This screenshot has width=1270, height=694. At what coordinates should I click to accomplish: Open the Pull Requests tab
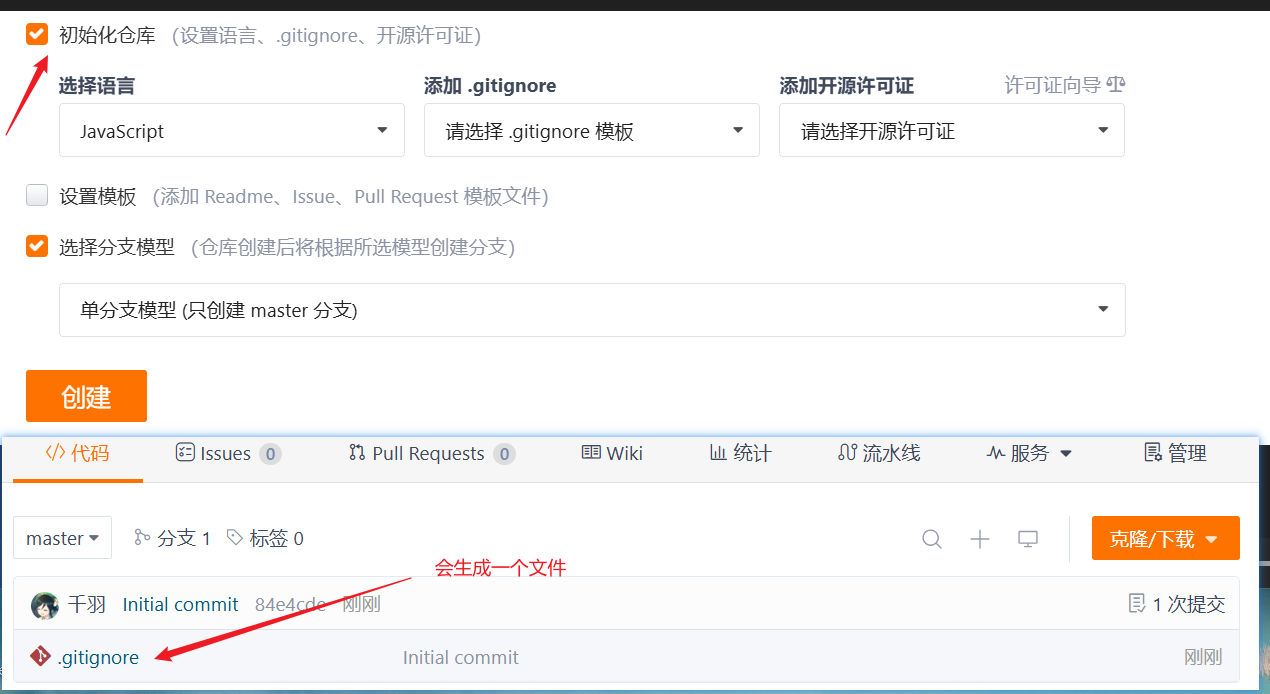[x=430, y=454]
